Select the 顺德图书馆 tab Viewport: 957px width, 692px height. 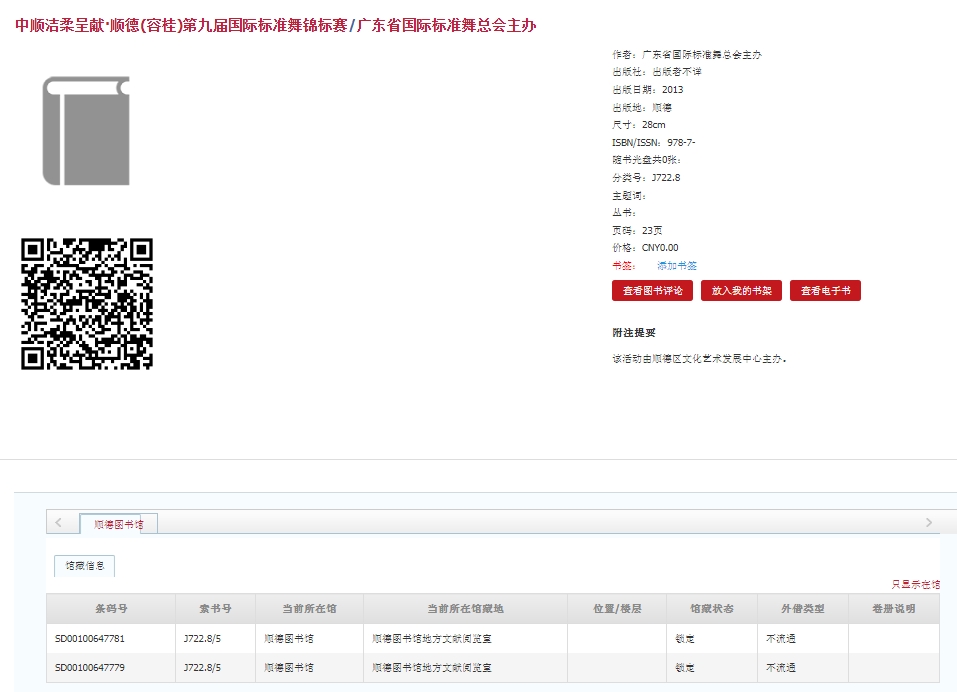[118, 524]
